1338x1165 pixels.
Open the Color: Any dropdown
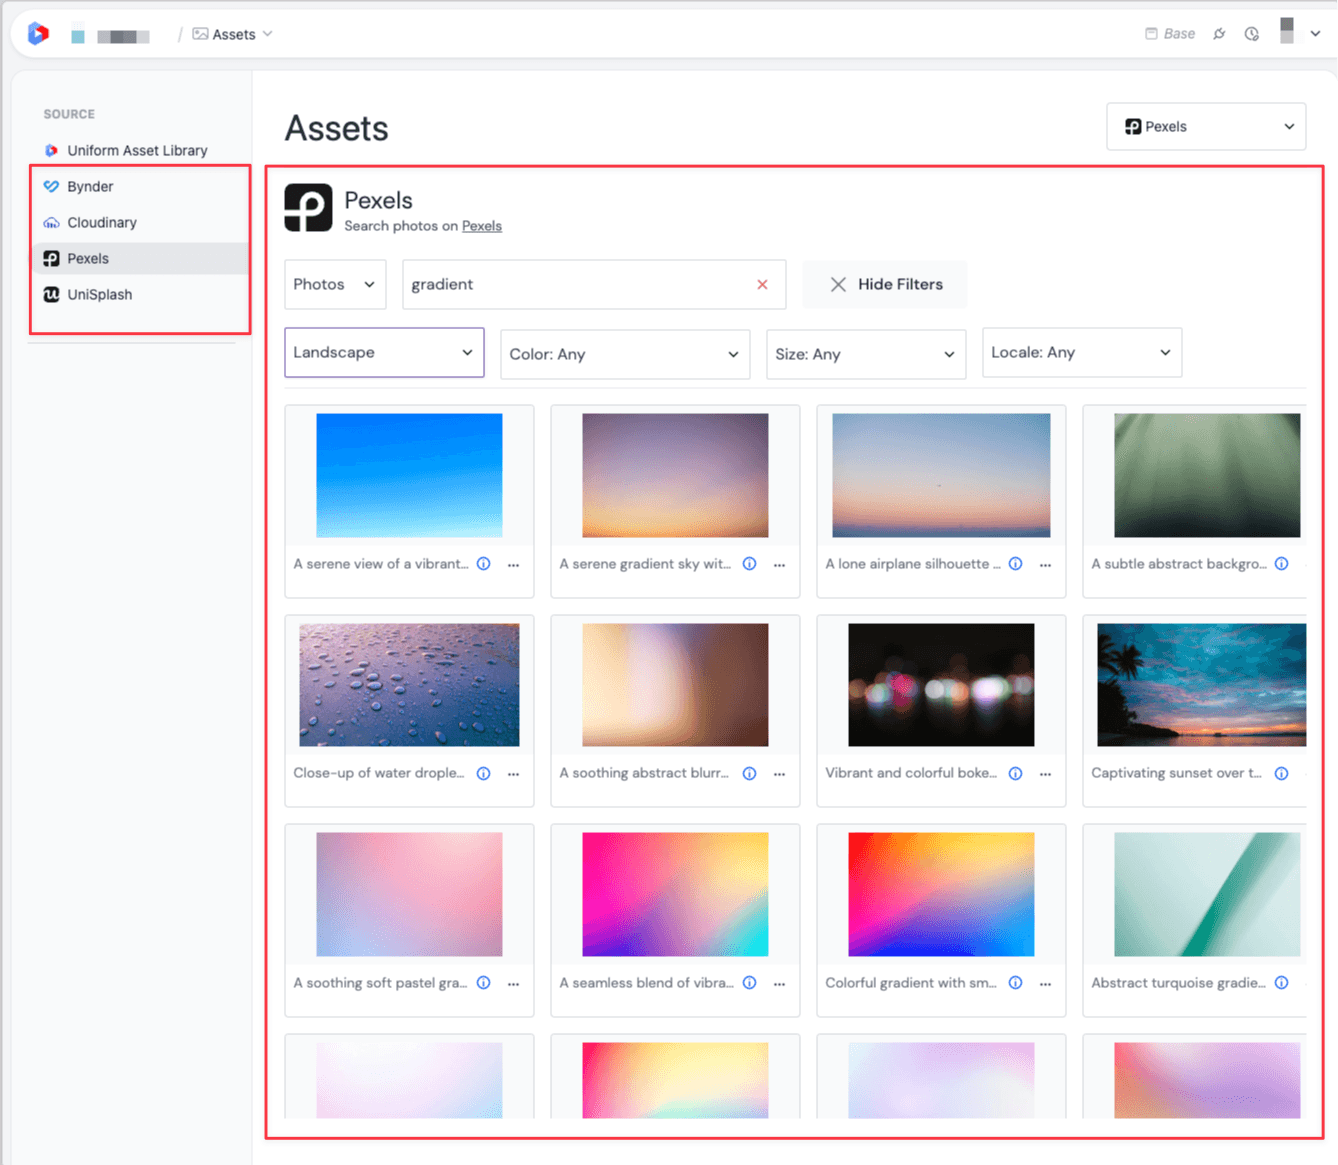[625, 354]
